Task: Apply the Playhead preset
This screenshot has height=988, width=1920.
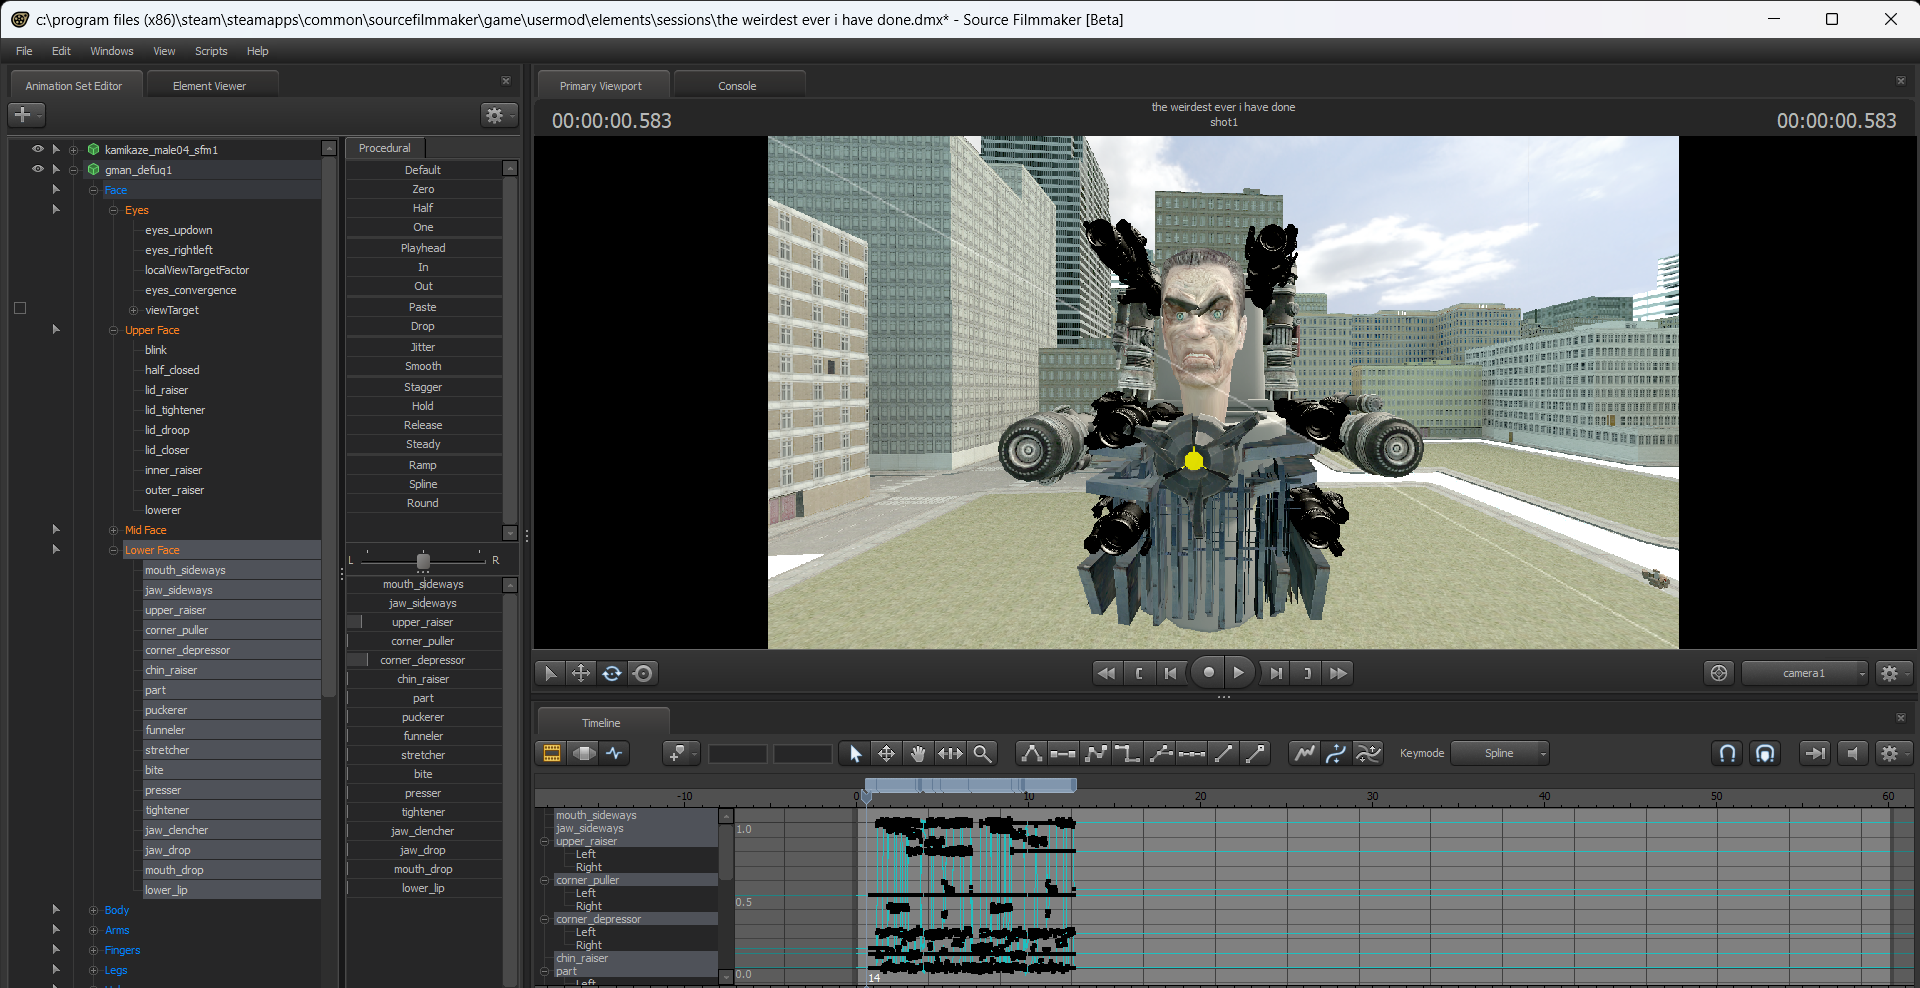Action: point(423,248)
